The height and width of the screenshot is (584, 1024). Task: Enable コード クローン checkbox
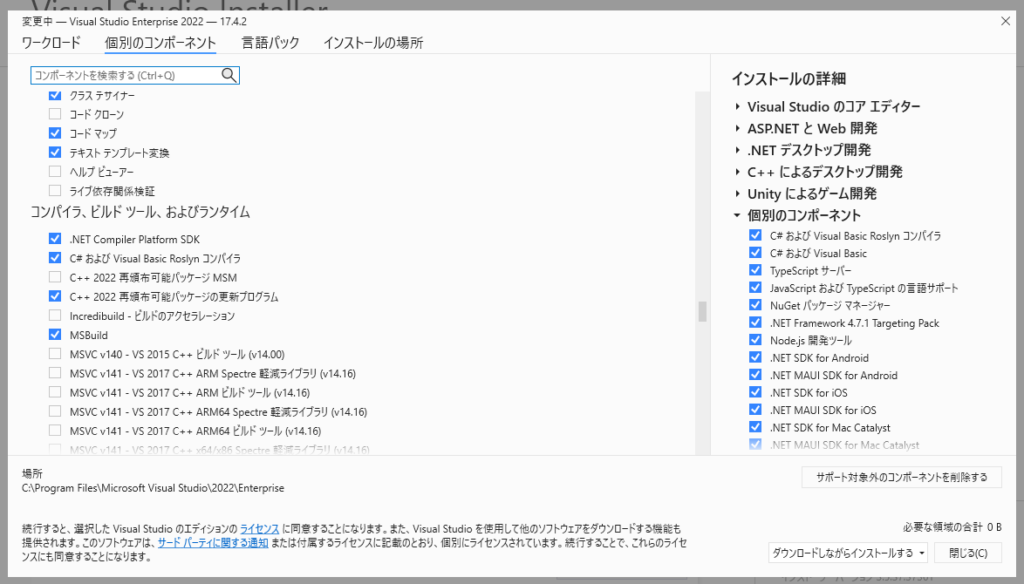tap(55, 114)
